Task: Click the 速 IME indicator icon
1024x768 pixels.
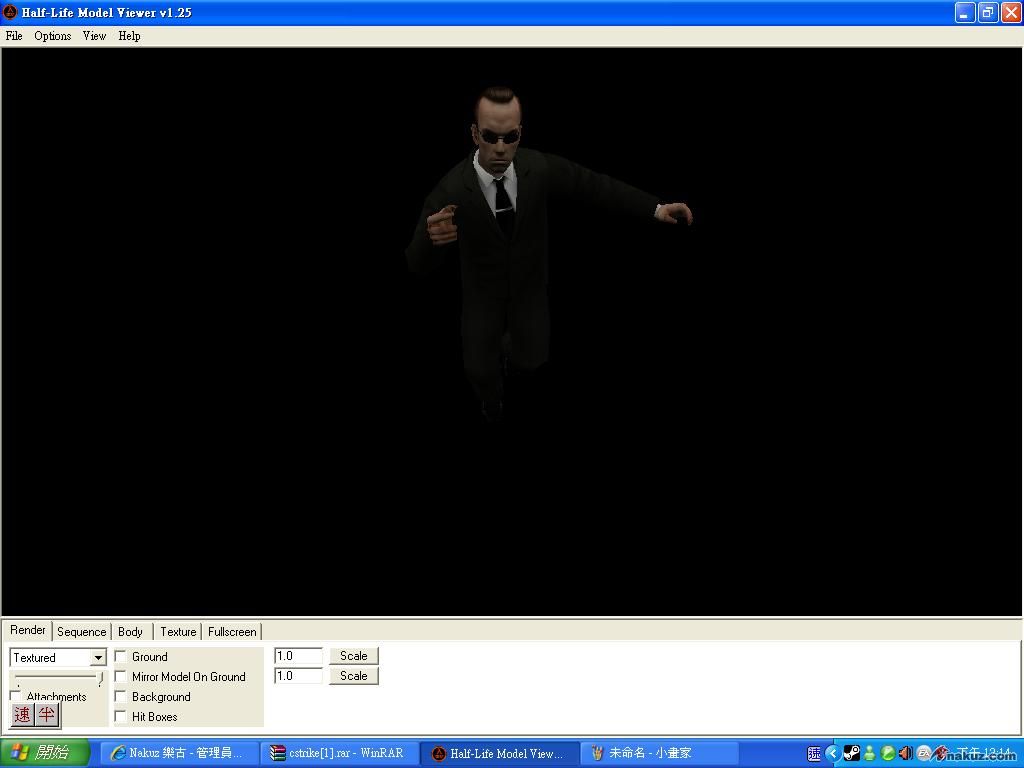Action: coord(23,714)
